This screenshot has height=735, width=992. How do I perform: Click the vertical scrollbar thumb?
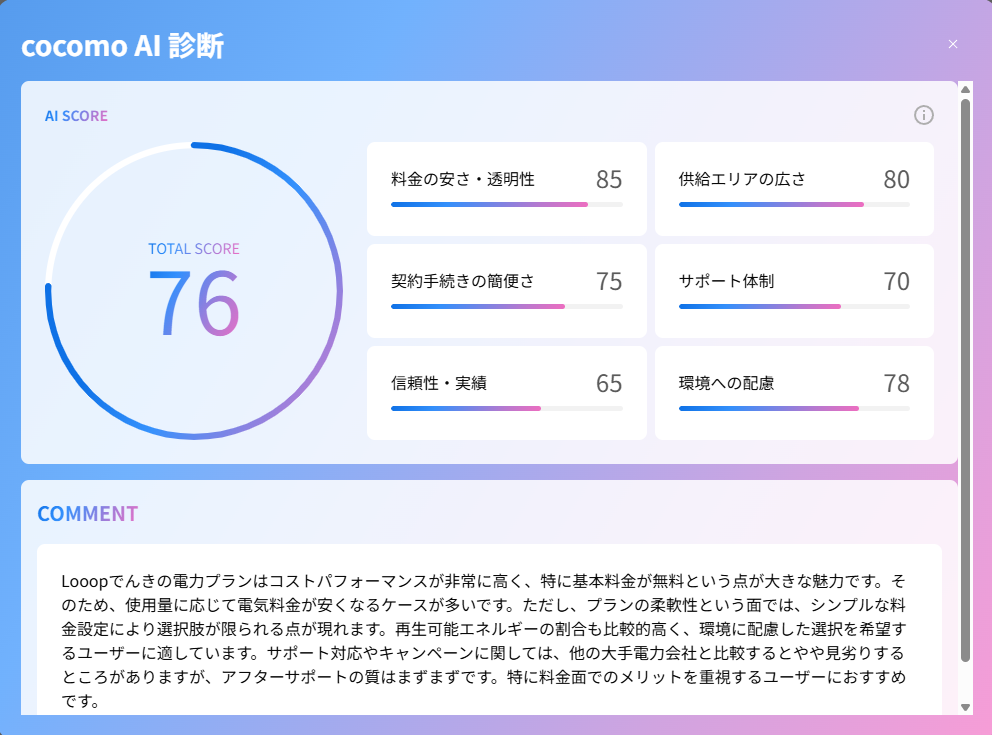click(965, 380)
